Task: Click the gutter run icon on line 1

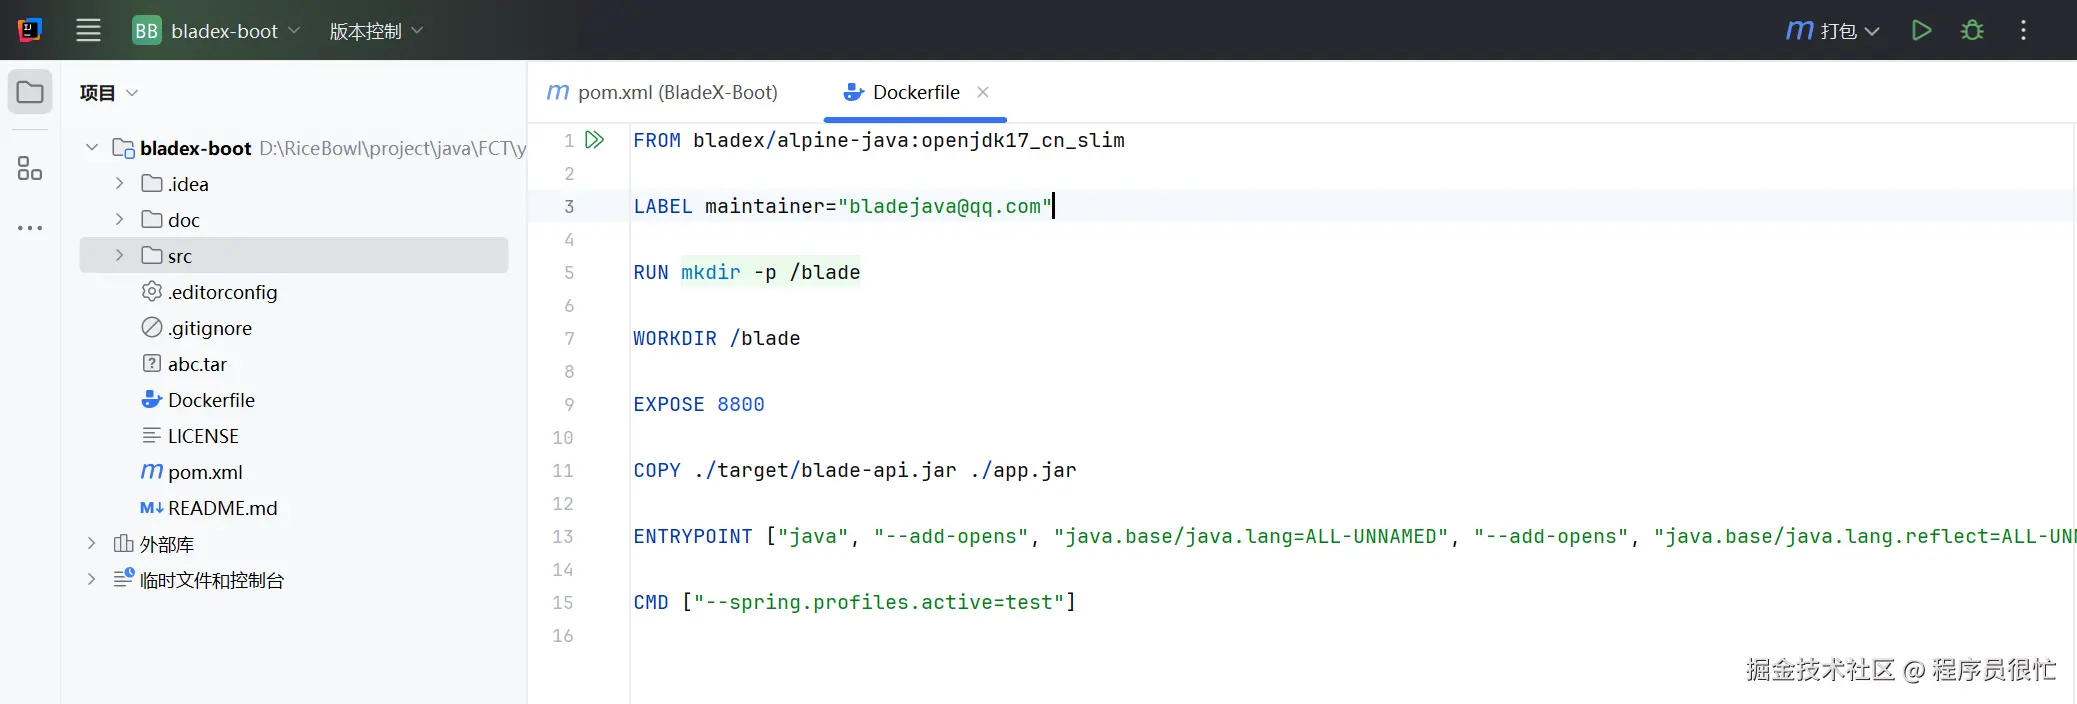Action: [x=595, y=140]
